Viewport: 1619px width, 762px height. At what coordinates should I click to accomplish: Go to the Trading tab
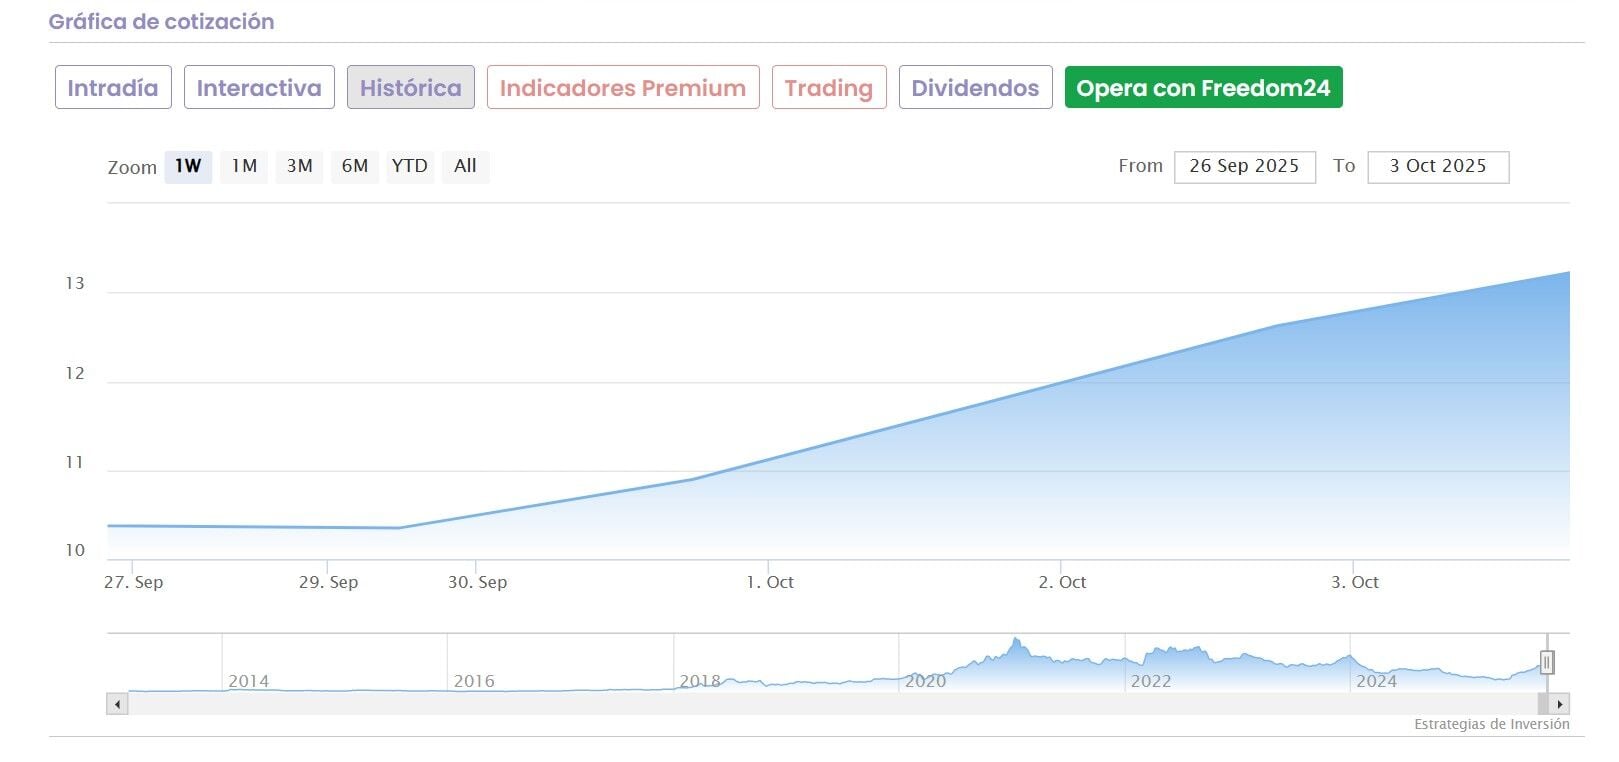coord(828,88)
